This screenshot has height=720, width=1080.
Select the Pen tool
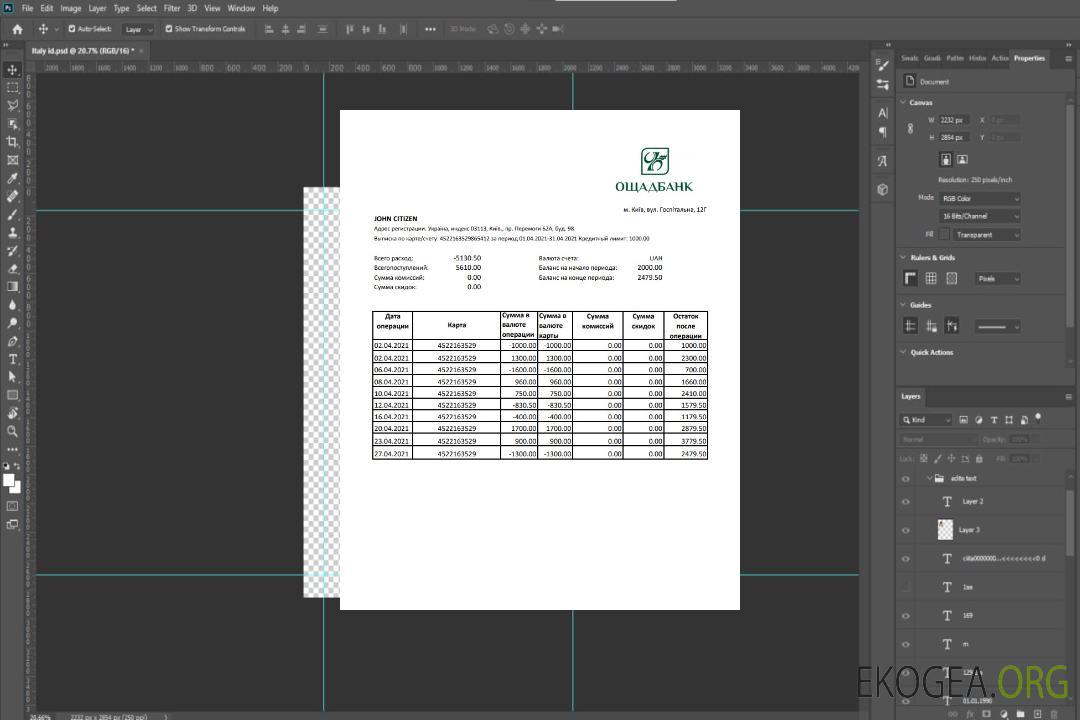click(12, 341)
